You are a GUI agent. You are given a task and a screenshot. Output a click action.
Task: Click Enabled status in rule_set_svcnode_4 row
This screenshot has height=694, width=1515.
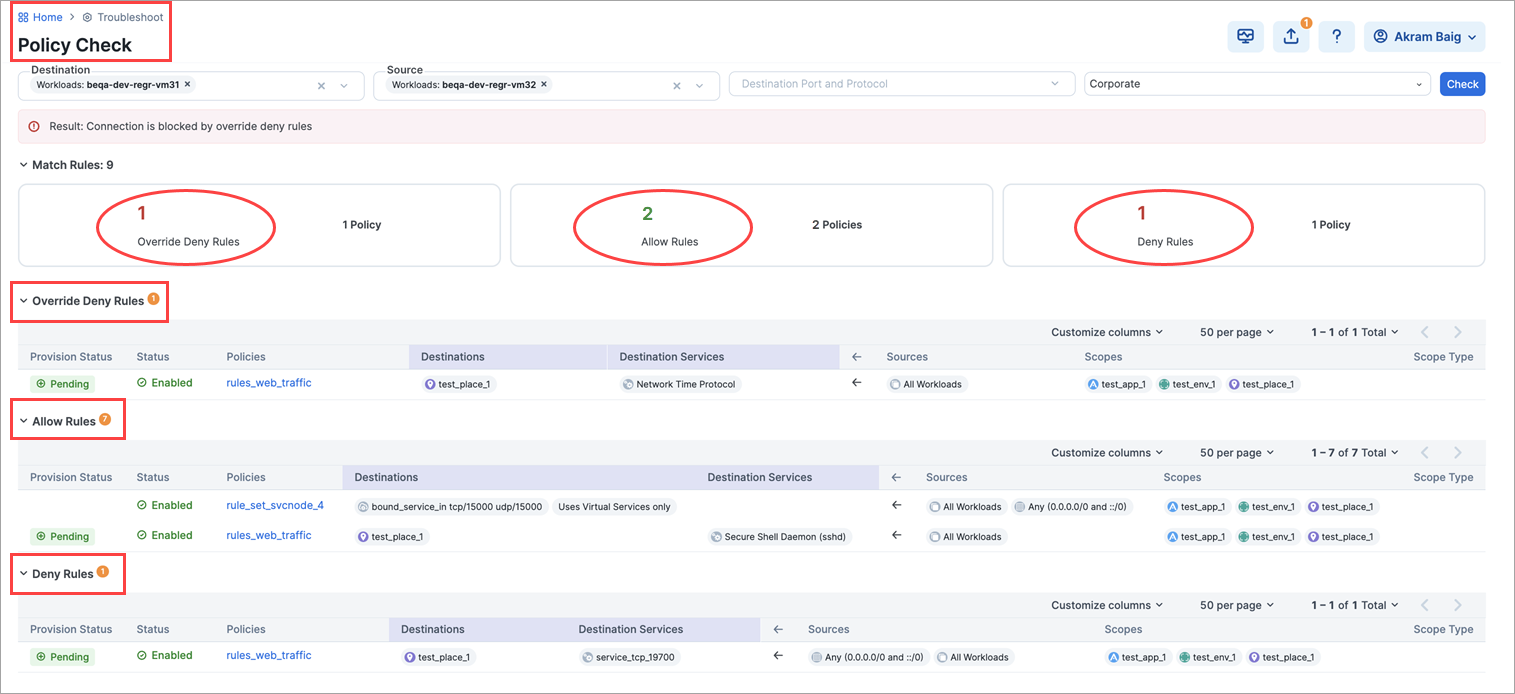pos(165,505)
